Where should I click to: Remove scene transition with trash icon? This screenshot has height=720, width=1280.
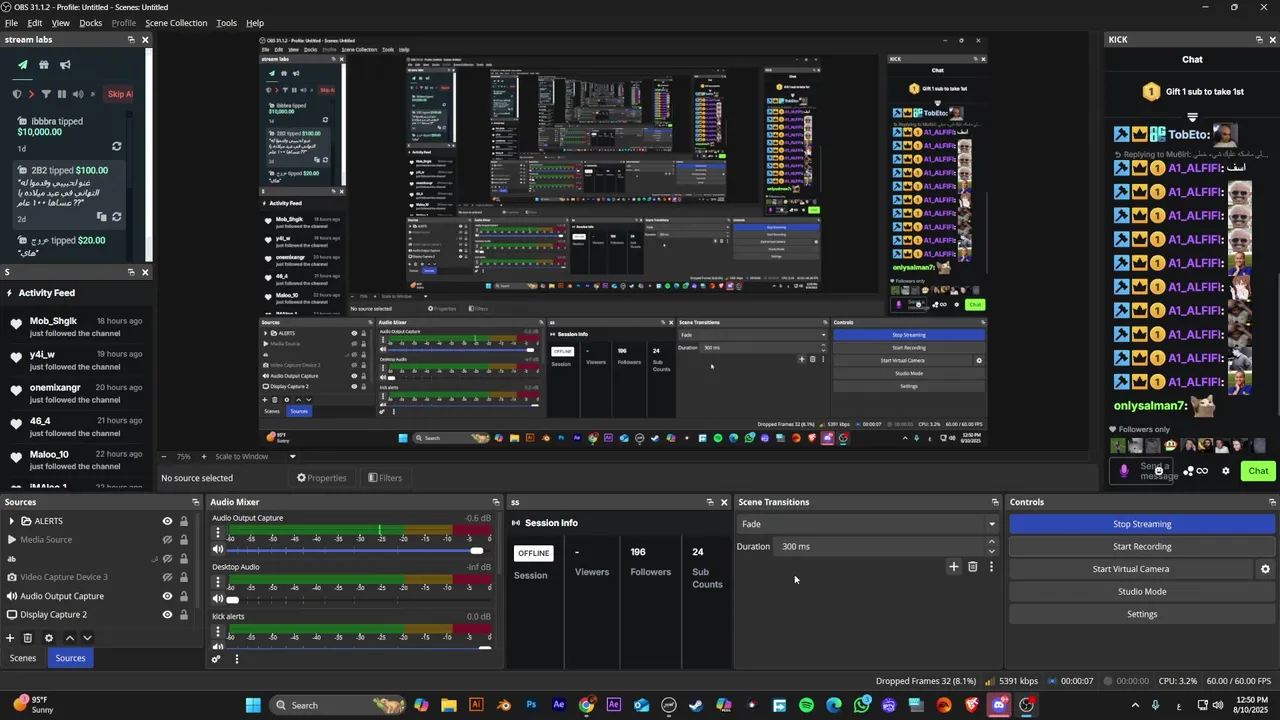click(972, 567)
